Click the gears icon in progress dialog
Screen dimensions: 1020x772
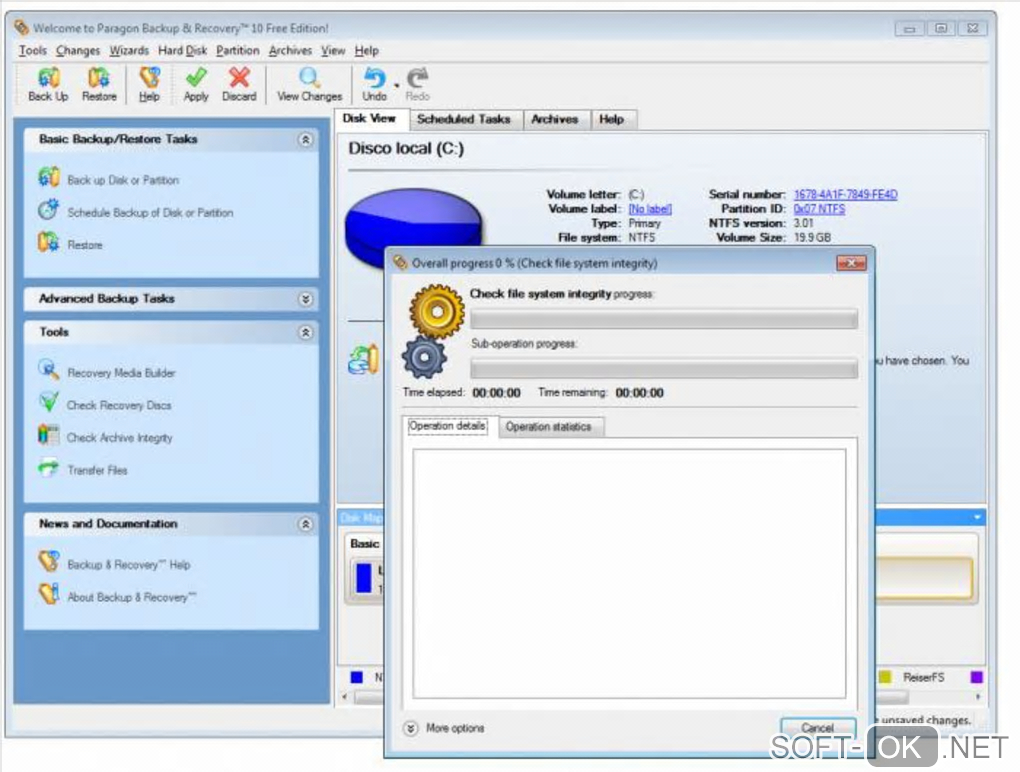click(434, 332)
